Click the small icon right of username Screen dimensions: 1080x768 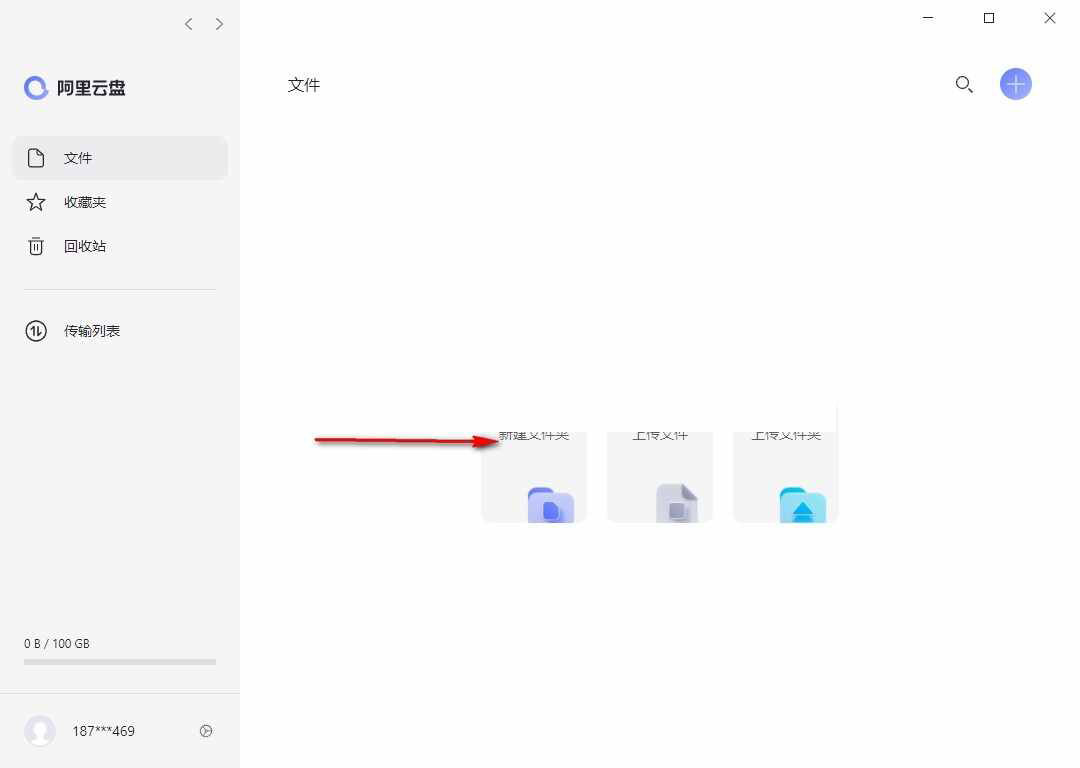(x=206, y=731)
